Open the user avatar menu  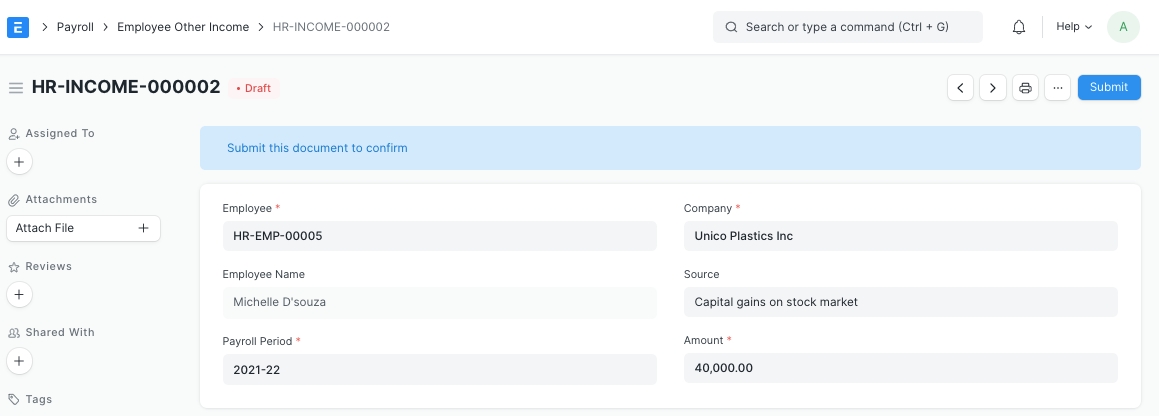click(x=1123, y=27)
